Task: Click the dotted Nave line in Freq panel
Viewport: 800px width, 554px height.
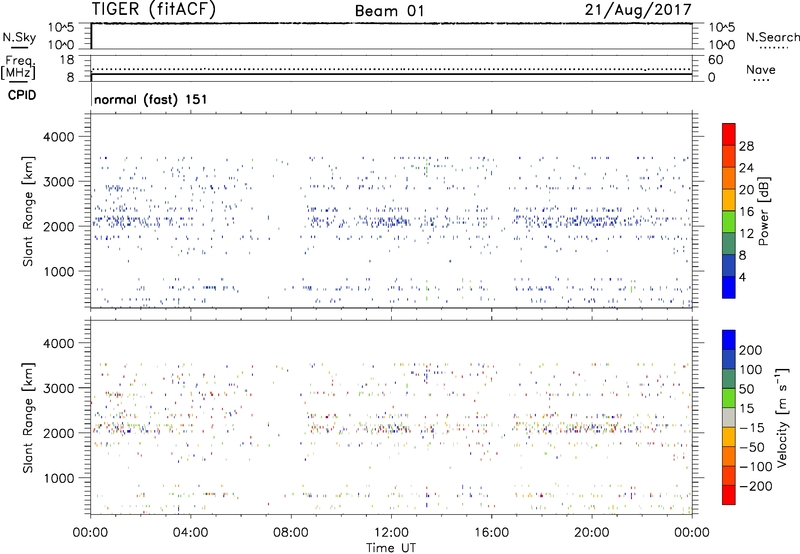Action: (x=391, y=69)
